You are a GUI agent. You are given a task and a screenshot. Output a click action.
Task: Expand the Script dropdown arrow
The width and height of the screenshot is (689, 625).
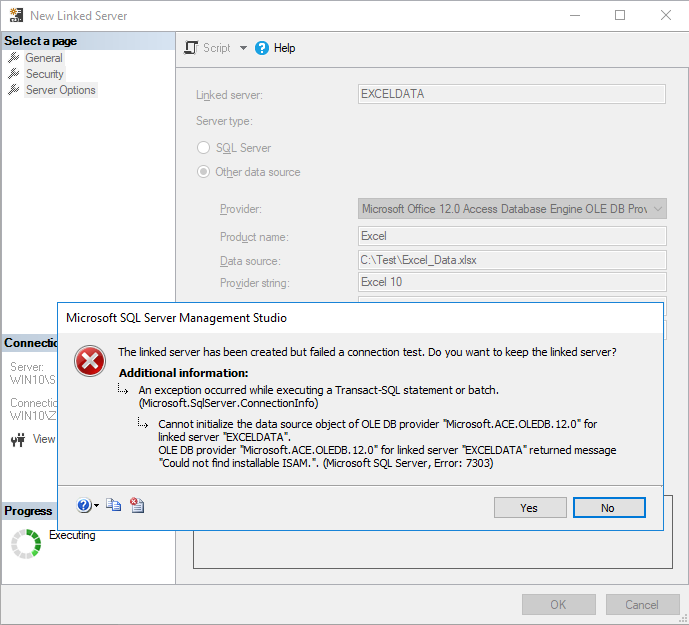[x=243, y=48]
